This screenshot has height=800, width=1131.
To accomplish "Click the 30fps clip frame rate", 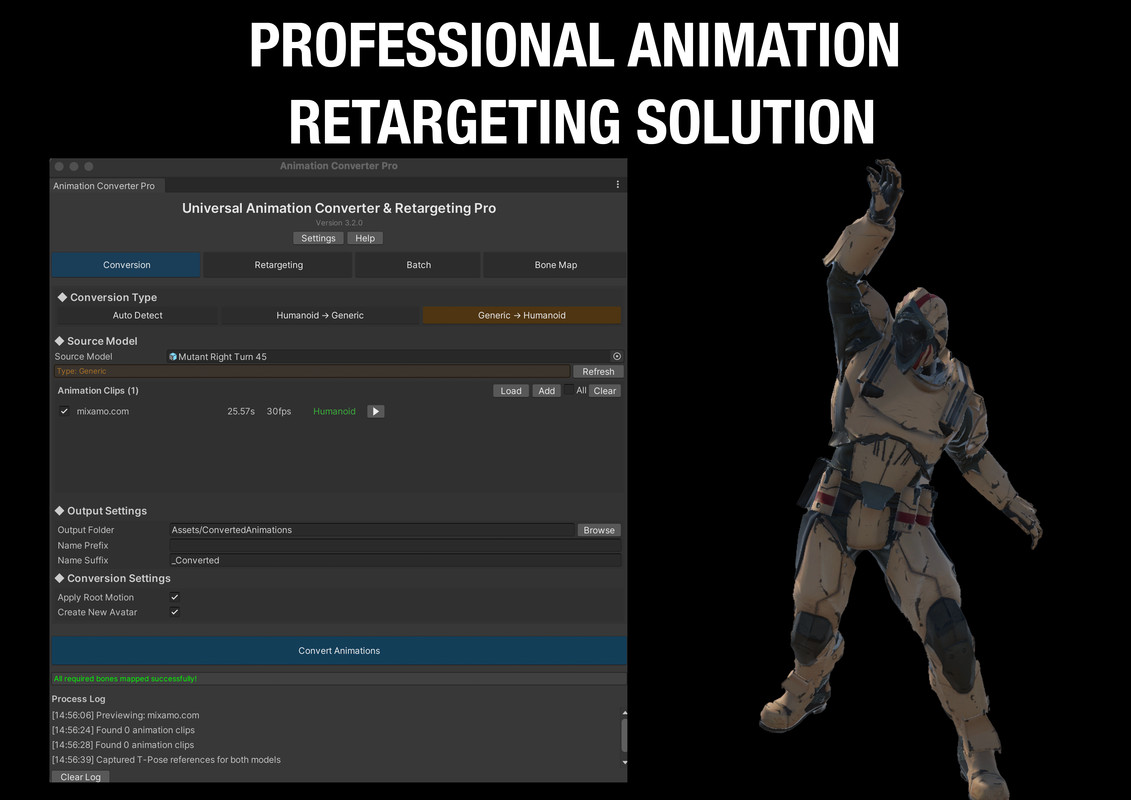I will pyautogui.click(x=278, y=411).
